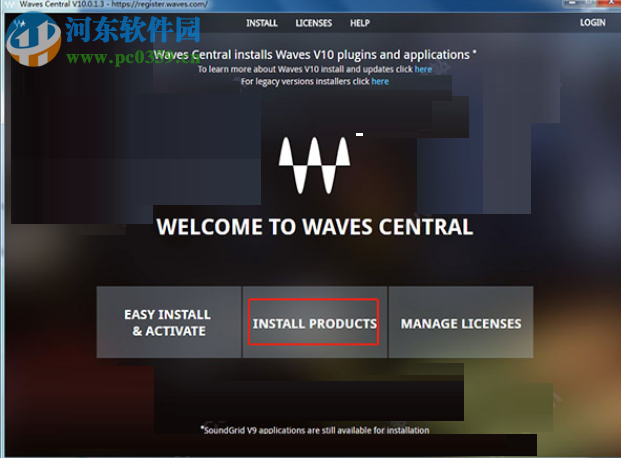Open the INSTALL menu tab
This screenshot has width=621, height=458.
click(262, 23)
